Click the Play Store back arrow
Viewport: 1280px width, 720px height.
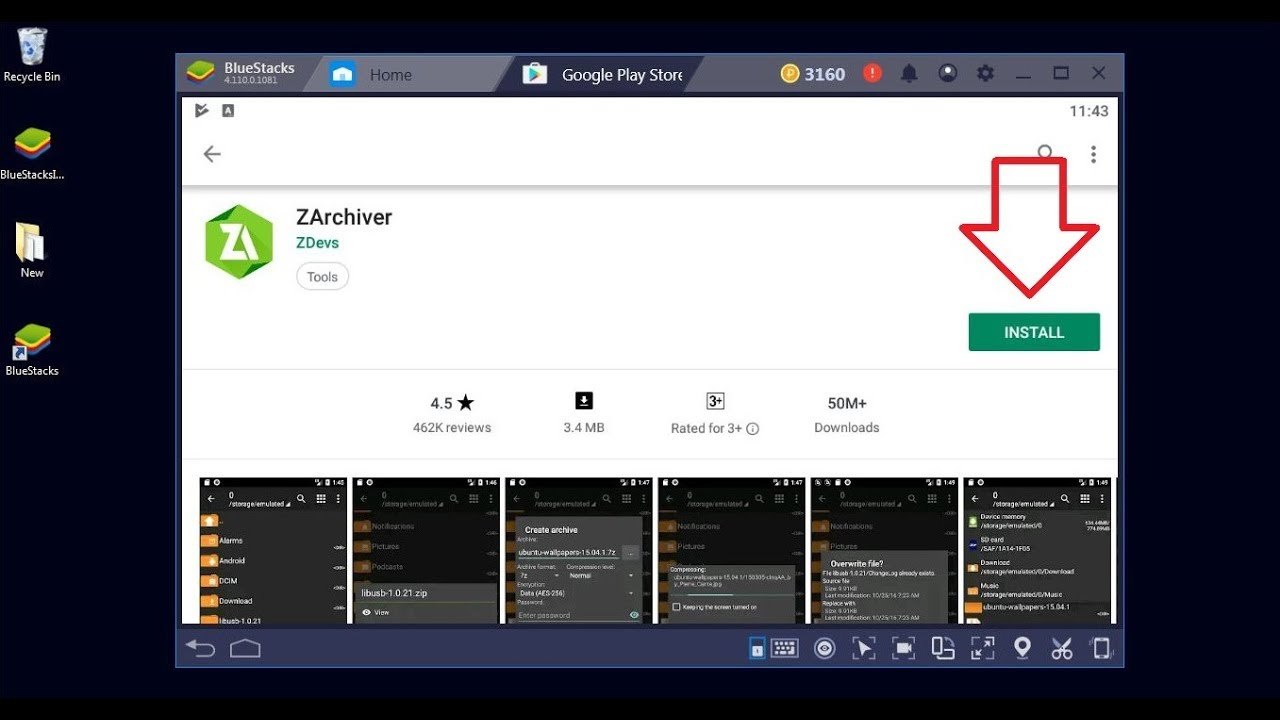(x=211, y=154)
